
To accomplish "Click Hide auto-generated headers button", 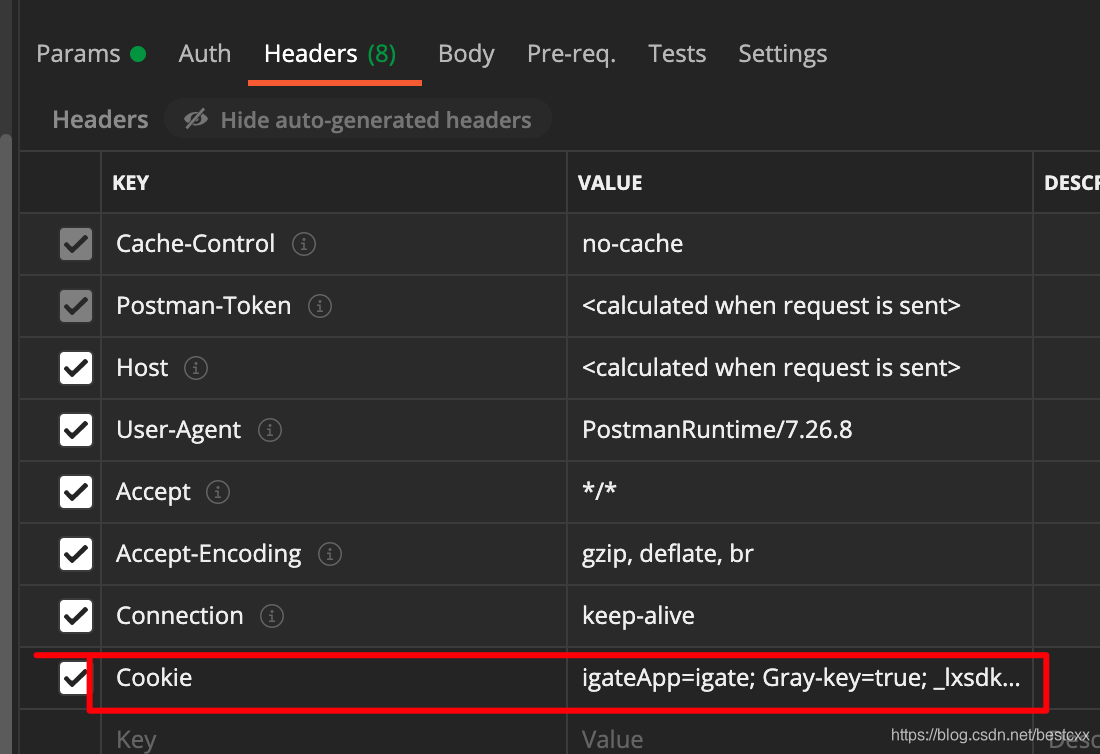I will click(358, 119).
